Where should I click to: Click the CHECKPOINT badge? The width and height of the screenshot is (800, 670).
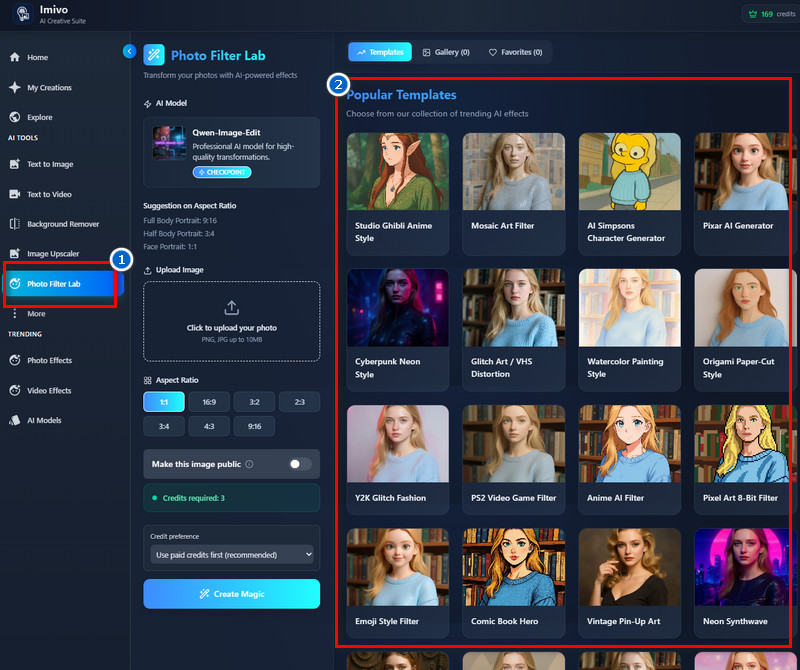(222, 172)
